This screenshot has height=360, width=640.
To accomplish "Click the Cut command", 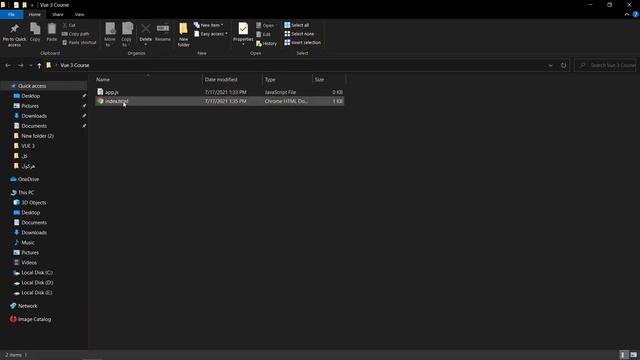I will pos(69,25).
